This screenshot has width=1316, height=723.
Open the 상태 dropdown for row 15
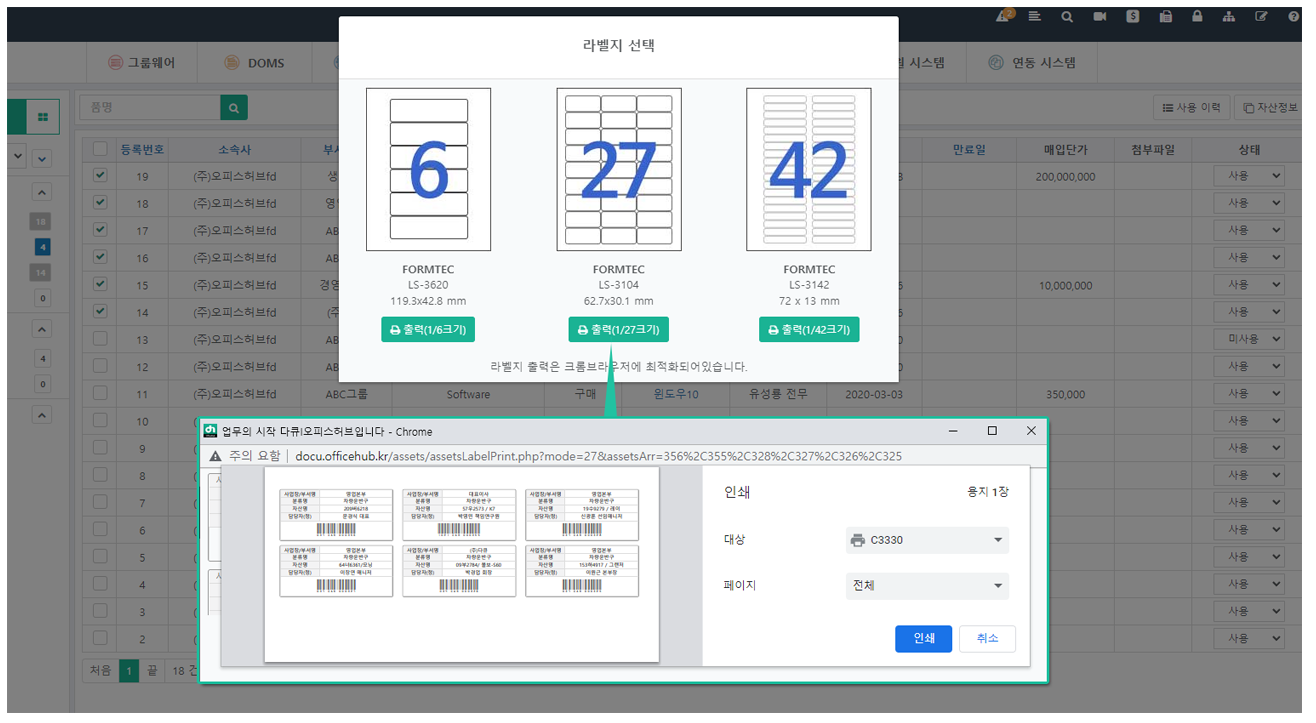1249,285
